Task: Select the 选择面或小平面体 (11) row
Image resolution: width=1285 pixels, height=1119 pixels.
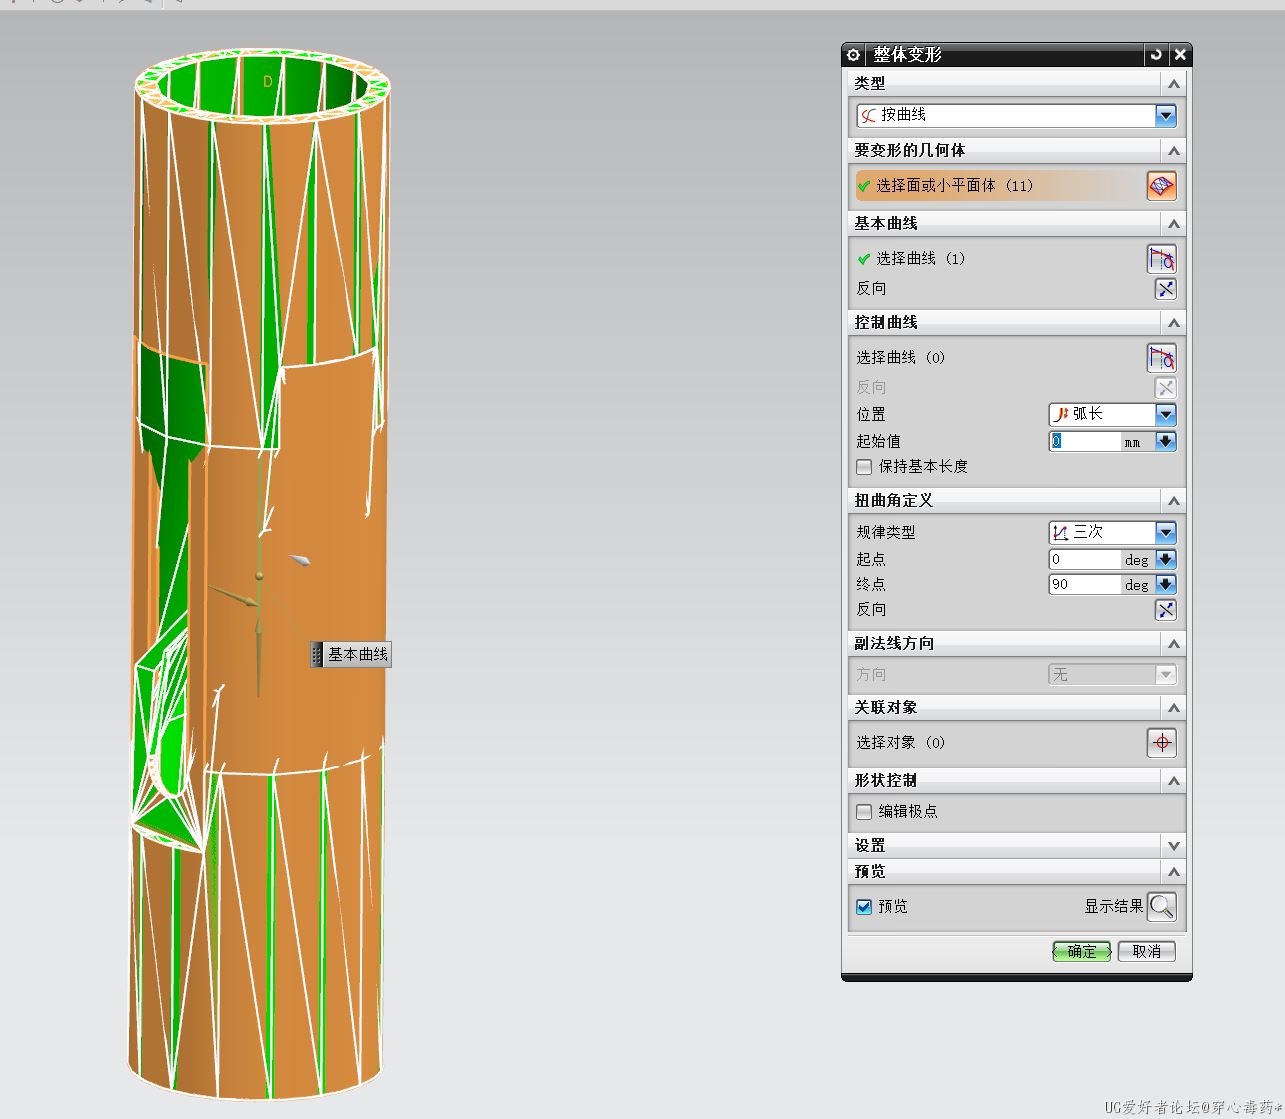Action: (x=998, y=186)
